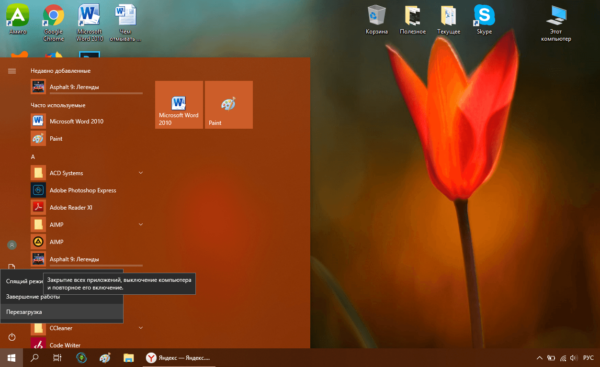Open the Wi-Fi network tray icon
Viewport: 600px width, 367px height.
(563, 358)
